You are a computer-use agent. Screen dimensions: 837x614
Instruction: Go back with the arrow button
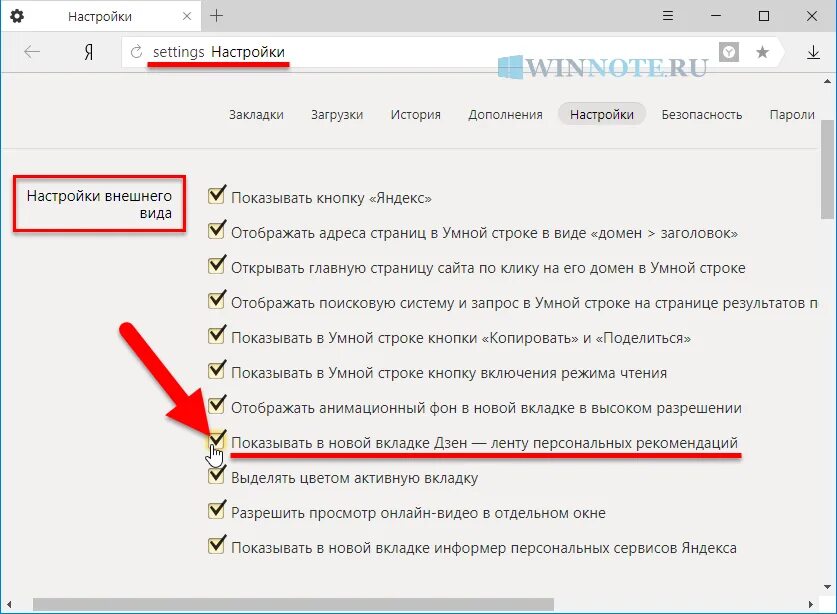point(33,52)
